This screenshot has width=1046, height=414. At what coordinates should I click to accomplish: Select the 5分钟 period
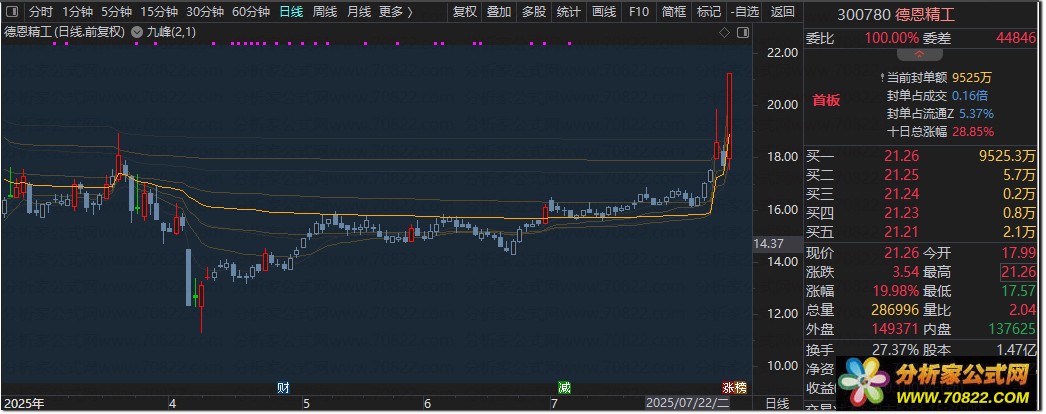coord(117,11)
